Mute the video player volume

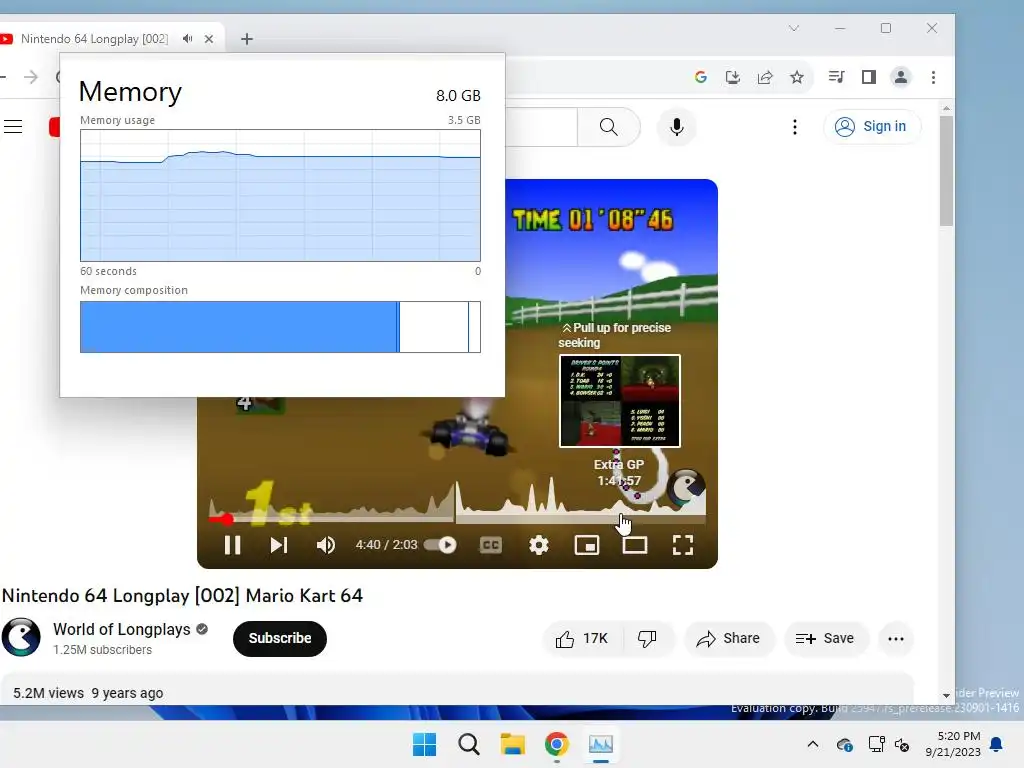pyautogui.click(x=325, y=545)
